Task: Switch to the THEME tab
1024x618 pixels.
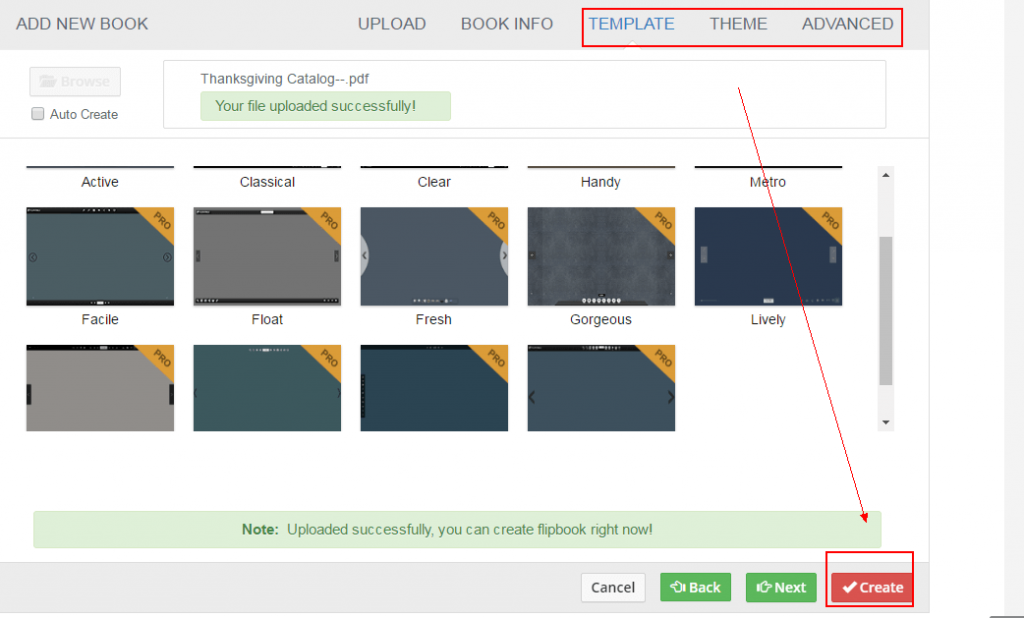Action: point(738,23)
